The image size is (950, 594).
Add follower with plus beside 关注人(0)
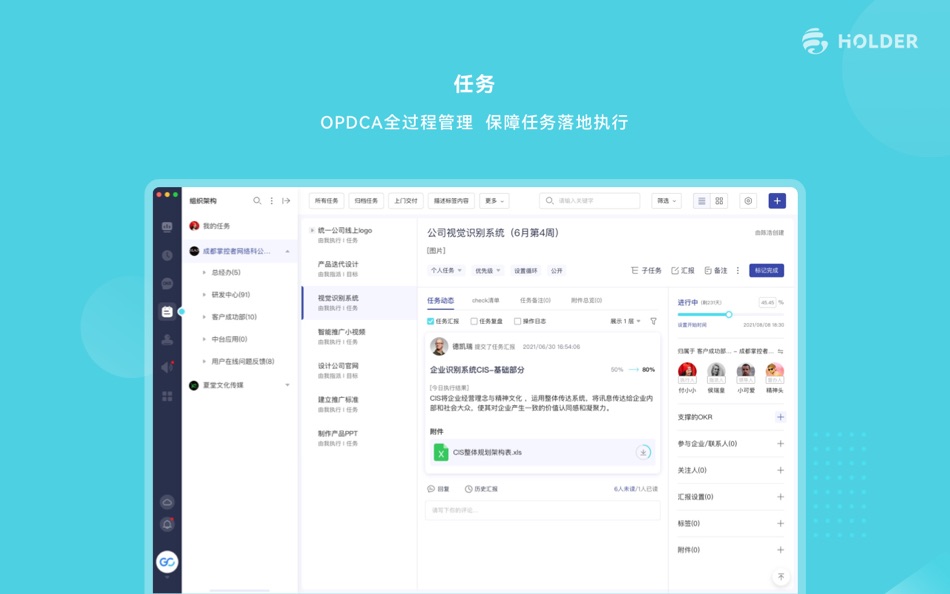[780, 470]
